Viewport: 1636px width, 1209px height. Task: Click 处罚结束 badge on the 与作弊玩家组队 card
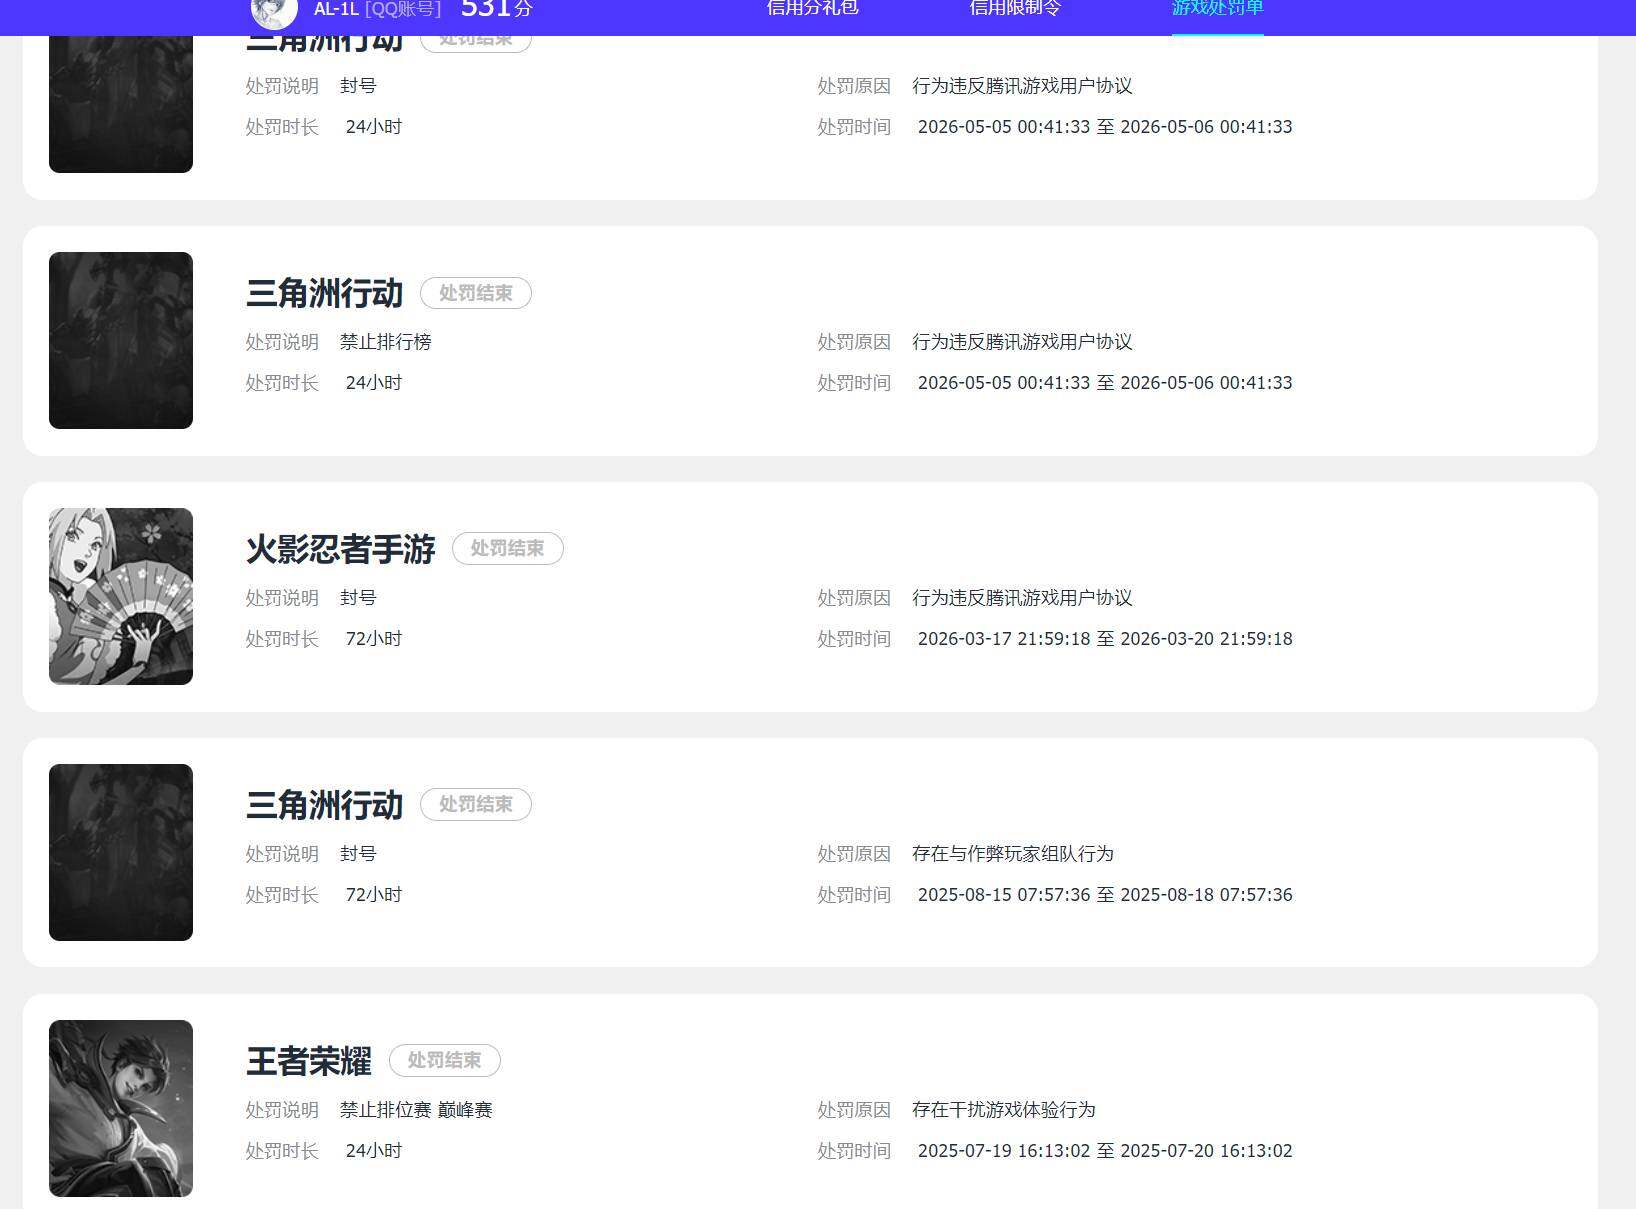click(476, 804)
